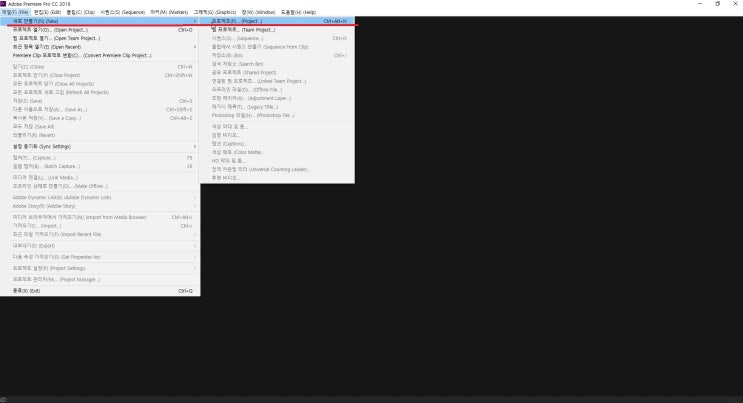The height and width of the screenshot is (403, 743).
Task: Select Sequence From Clip entry
Action: (x=277, y=47)
